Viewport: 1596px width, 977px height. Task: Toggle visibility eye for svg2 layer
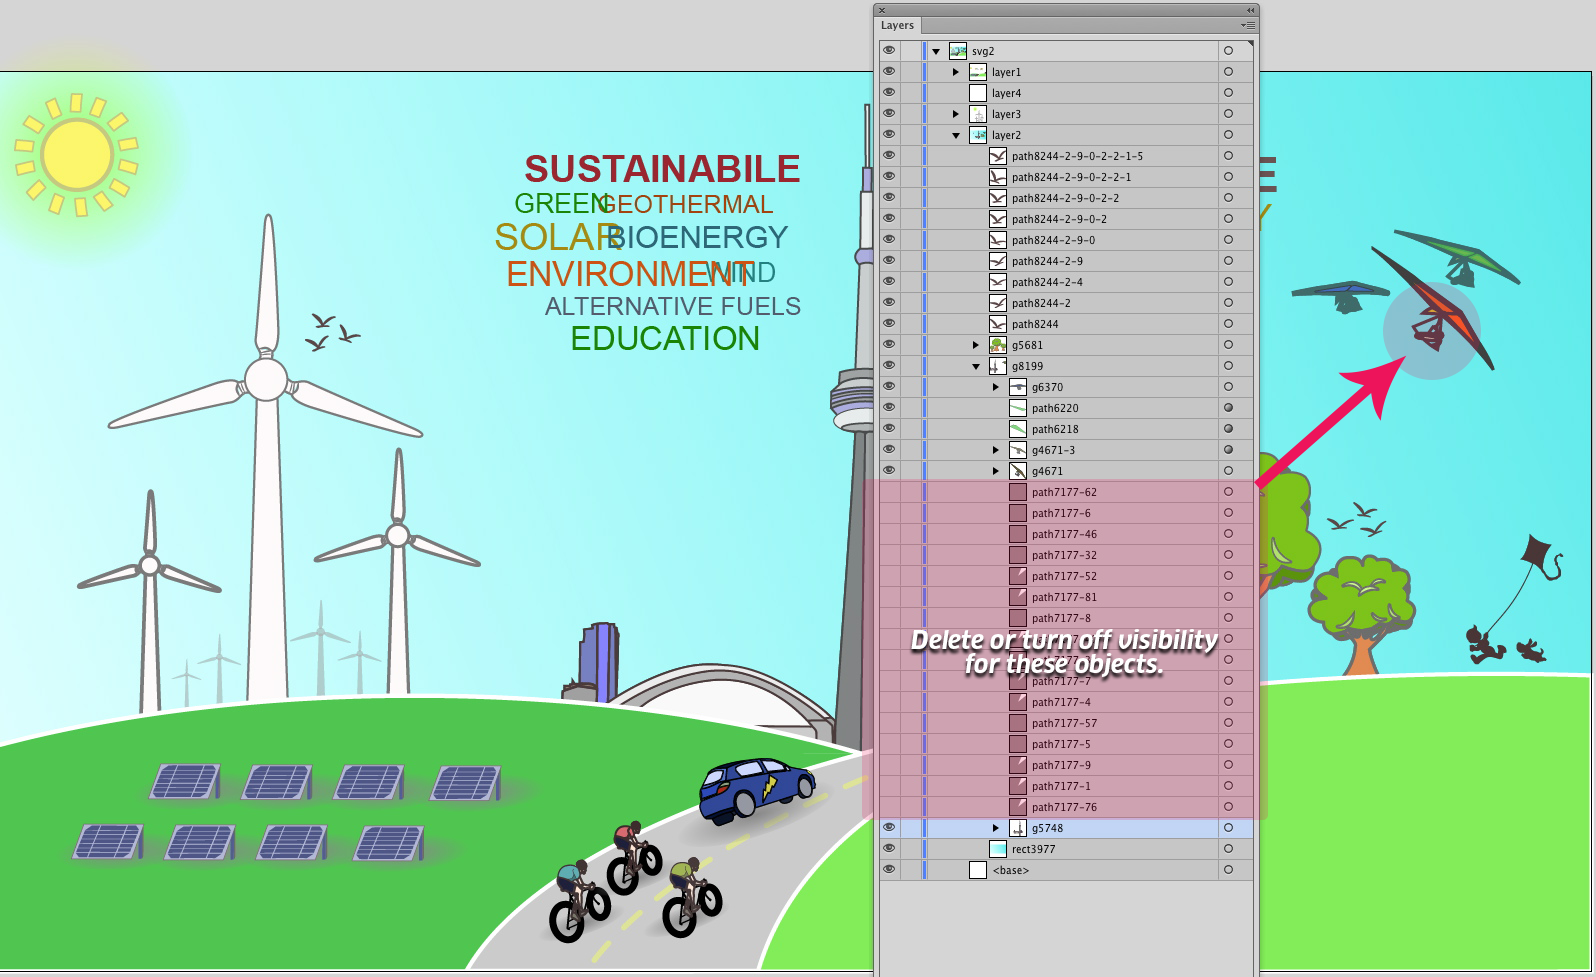coord(889,50)
